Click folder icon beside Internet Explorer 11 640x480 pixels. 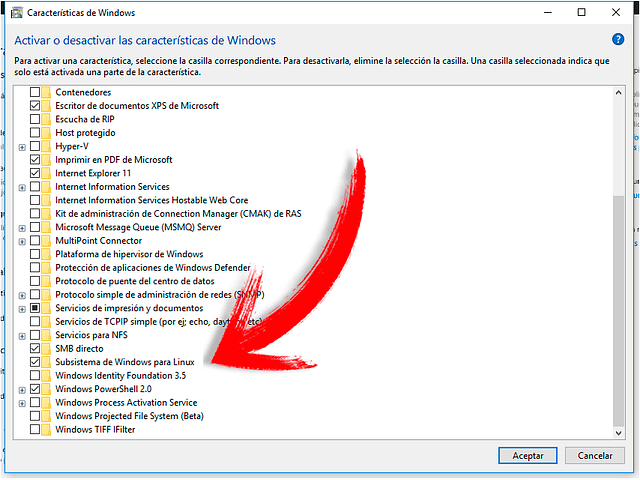click(x=46, y=173)
